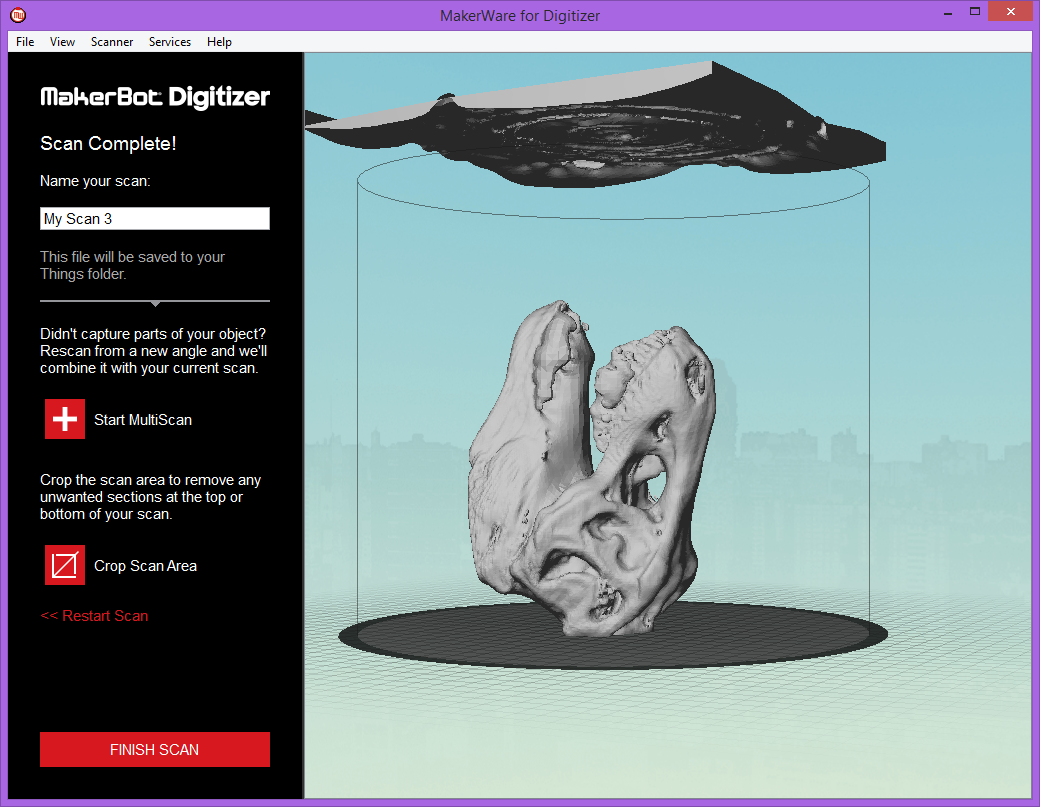Click the 'Crop the scan area to remove' text
Viewport: 1040px width, 807px height.
[x=151, y=497]
